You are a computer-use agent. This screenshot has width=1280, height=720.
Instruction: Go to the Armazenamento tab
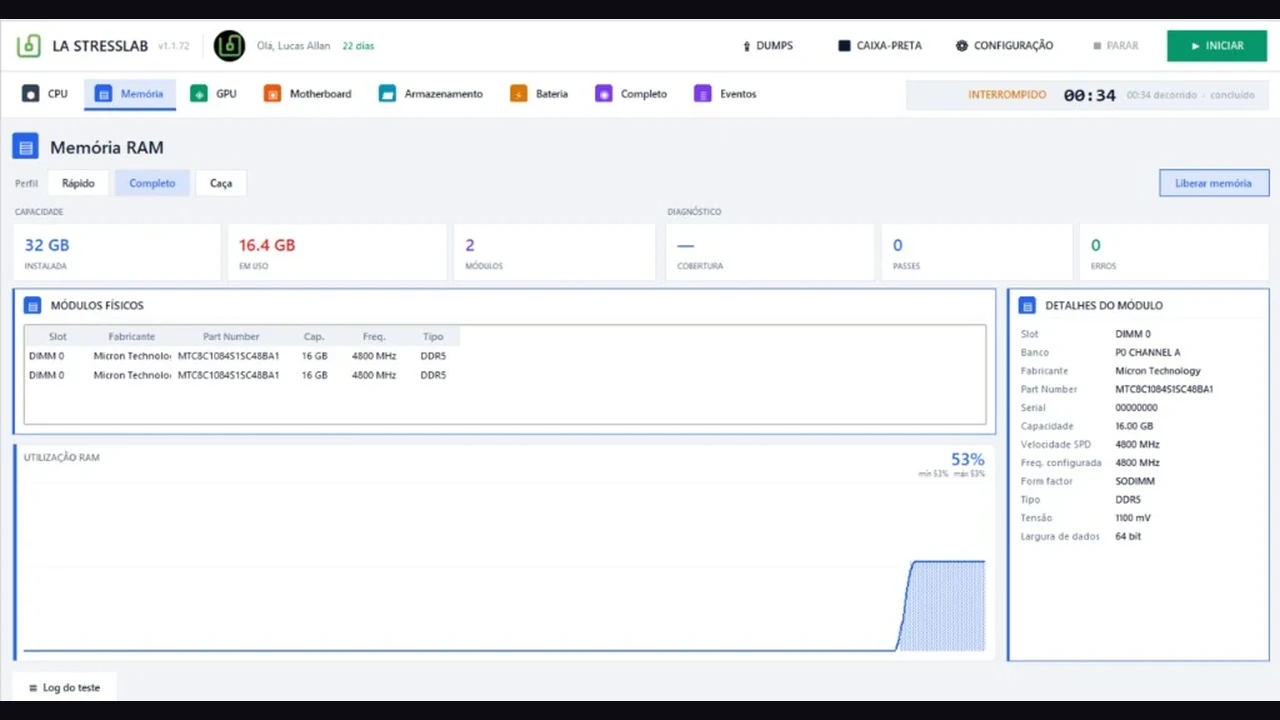point(431,94)
